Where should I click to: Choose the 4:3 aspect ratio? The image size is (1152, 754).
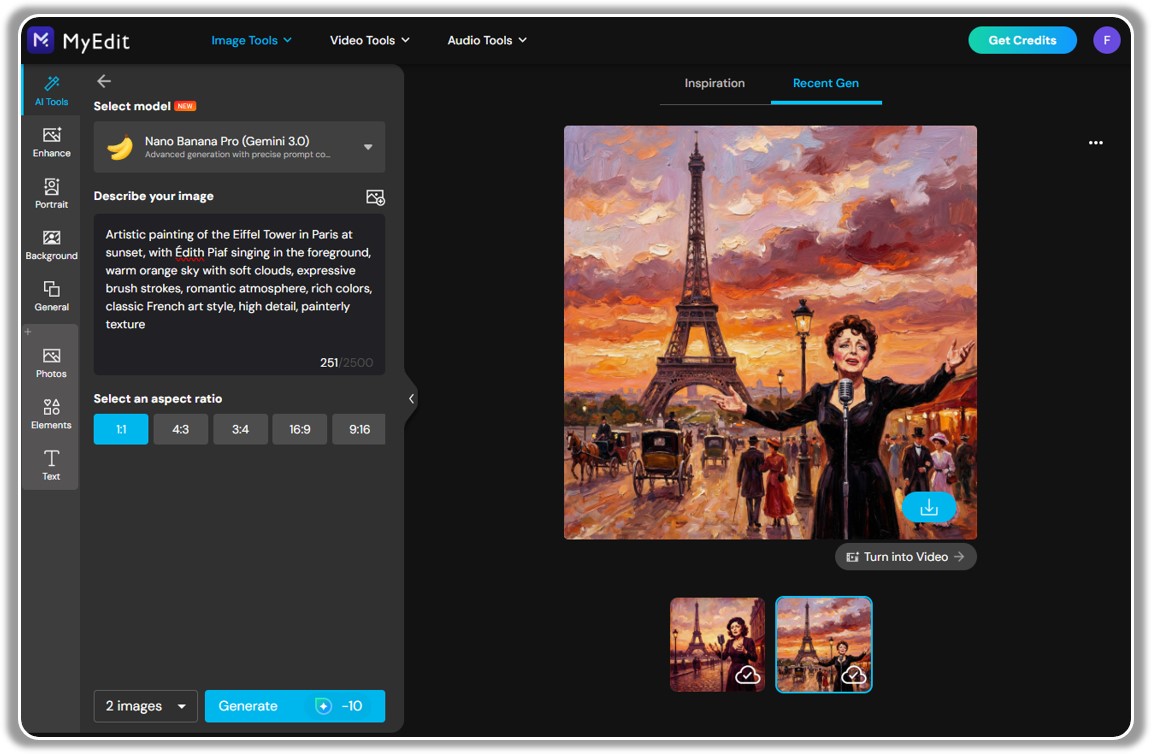pos(180,429)
